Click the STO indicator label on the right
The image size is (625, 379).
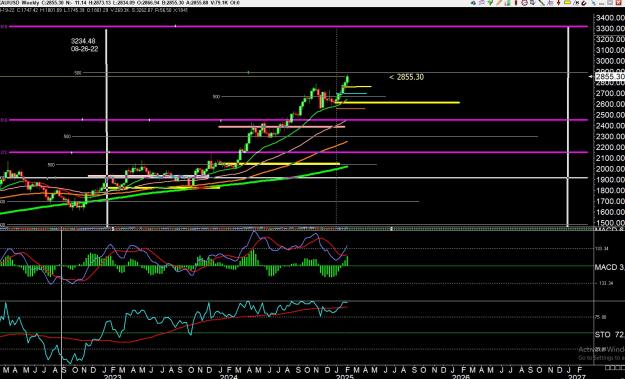[x=609, y=334]
